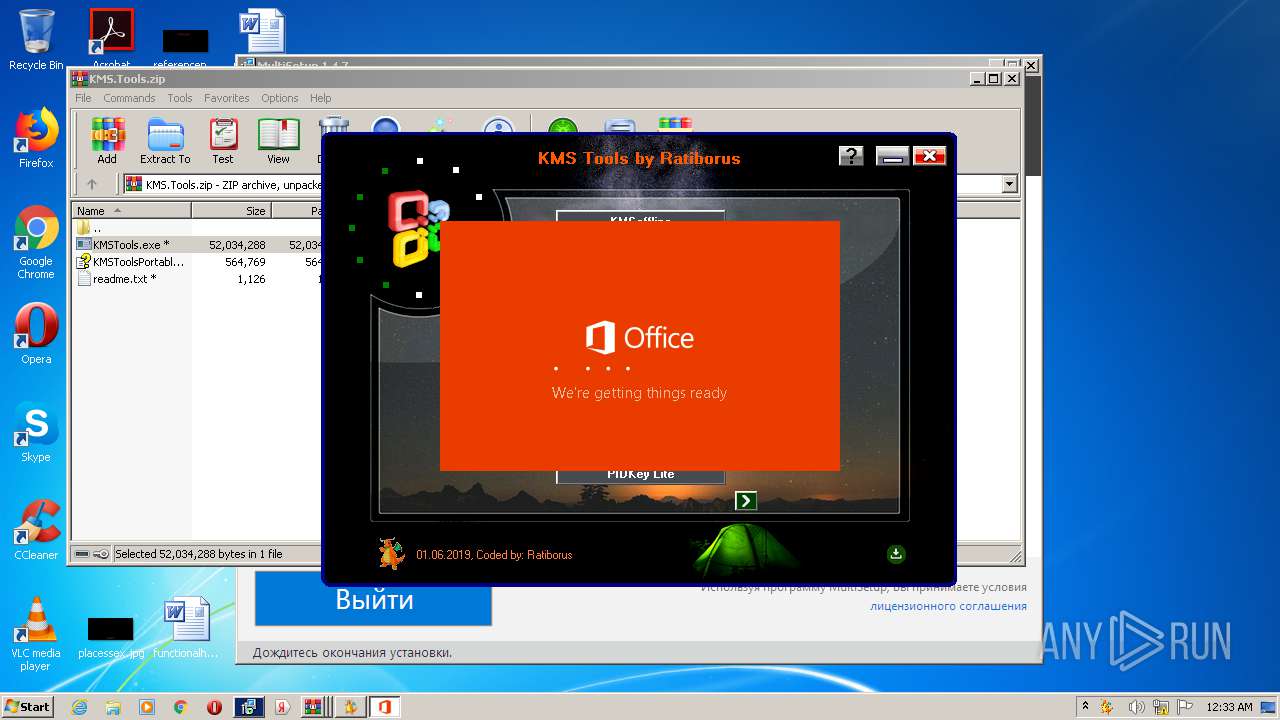Open the VLC media player desktop shortcut

tap(36, 634)
